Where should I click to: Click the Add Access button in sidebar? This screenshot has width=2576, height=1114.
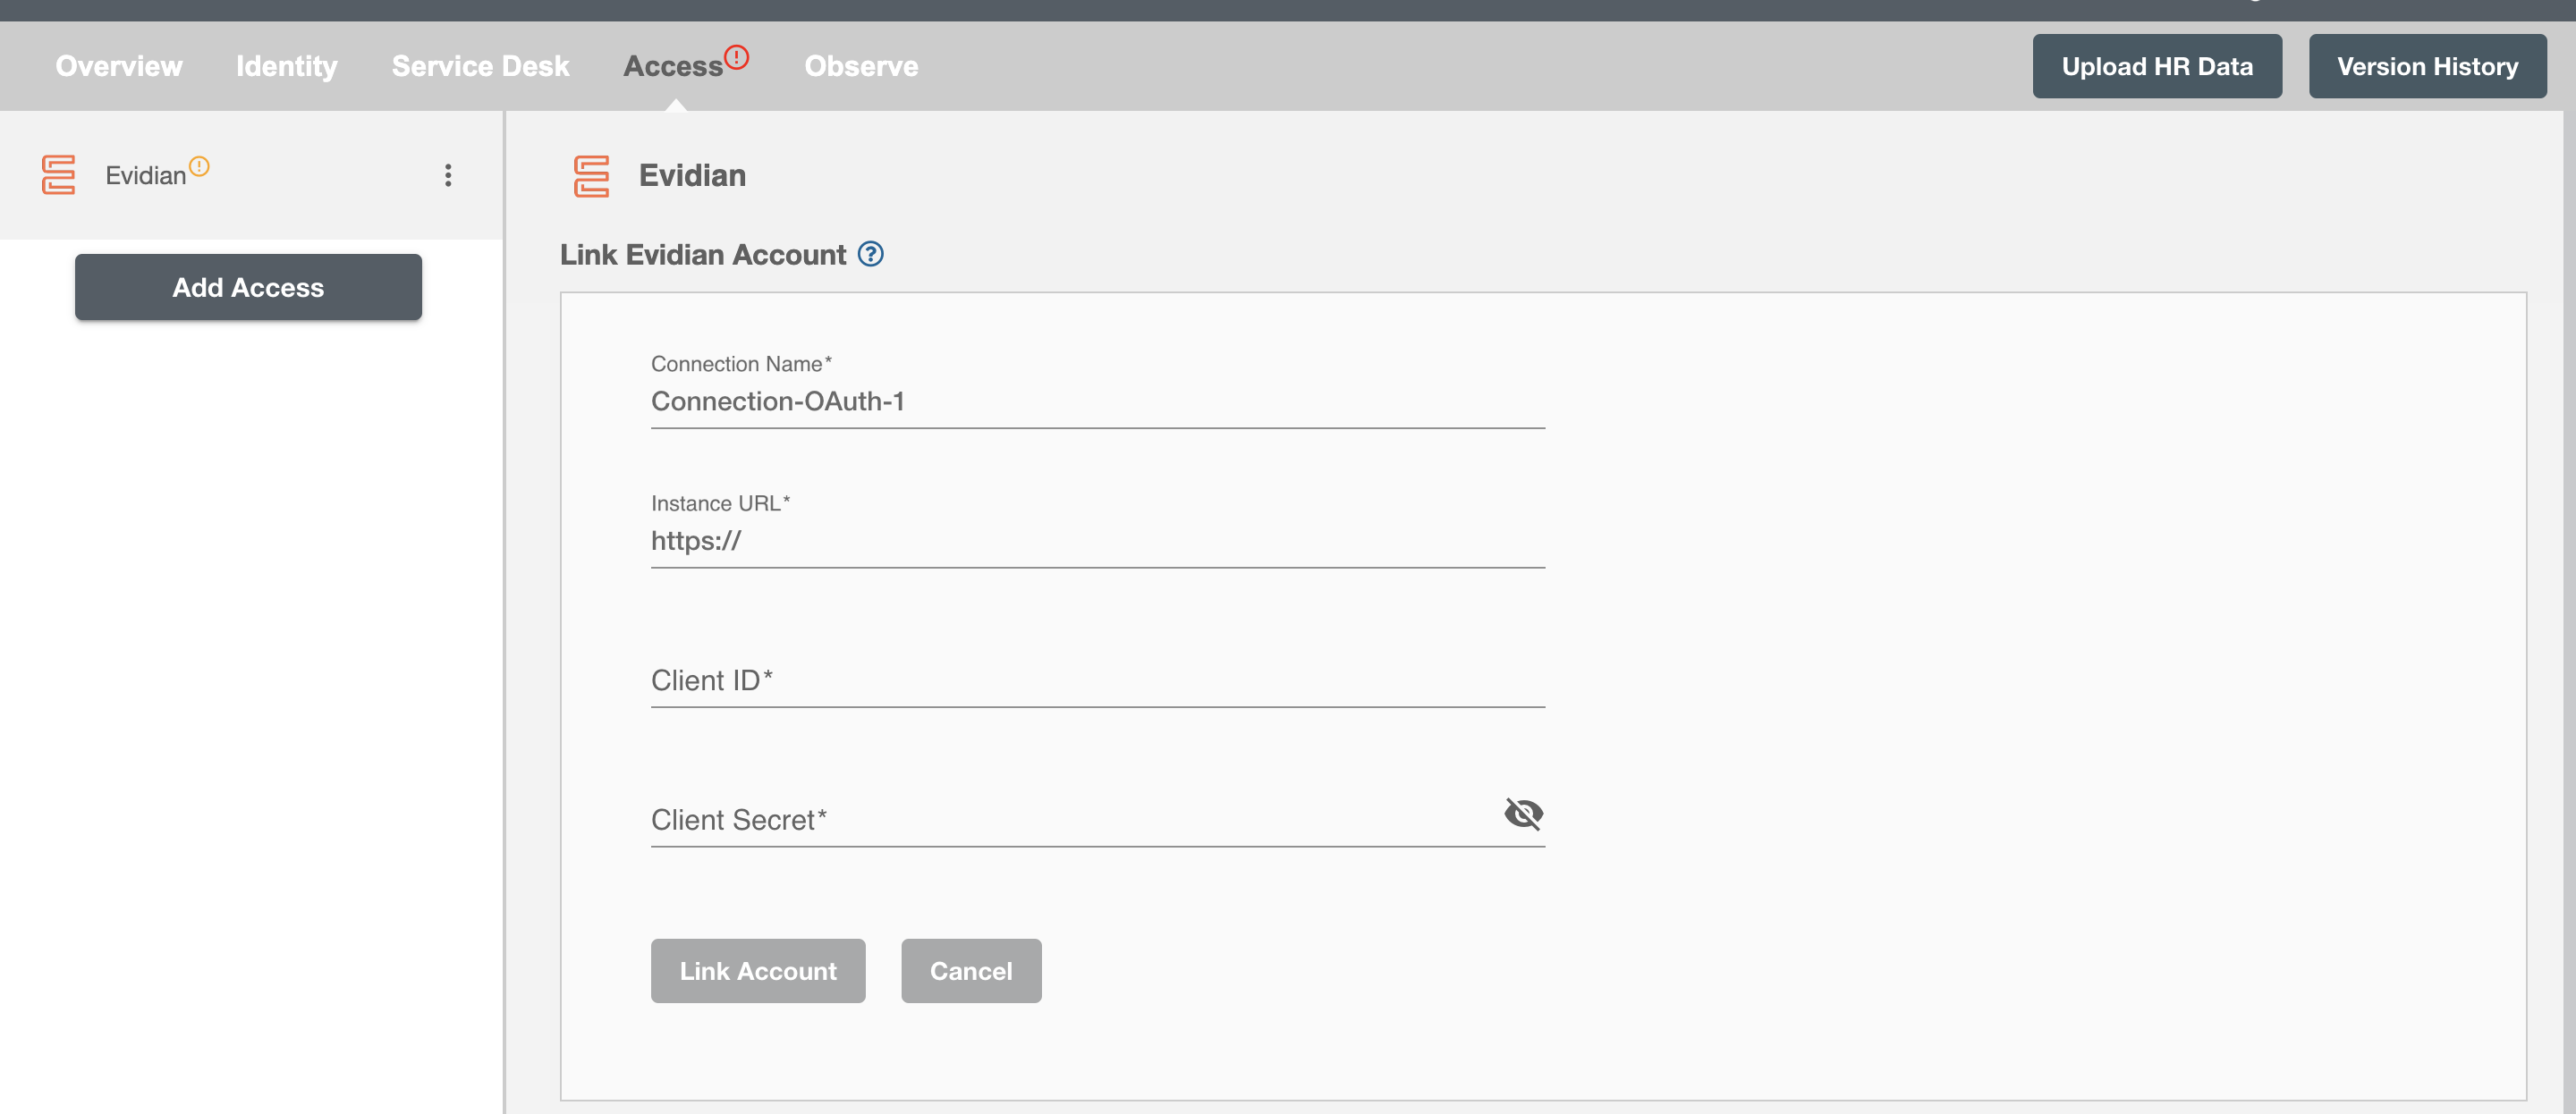click(x=248, y=286)
